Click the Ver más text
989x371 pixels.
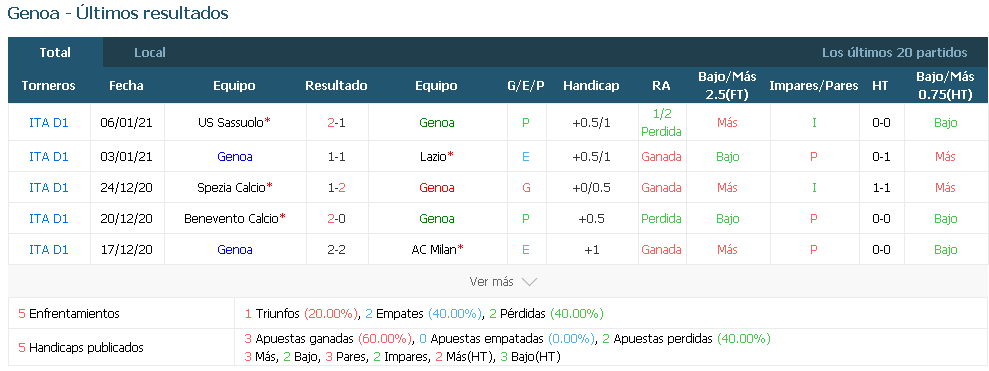point(491,282)
